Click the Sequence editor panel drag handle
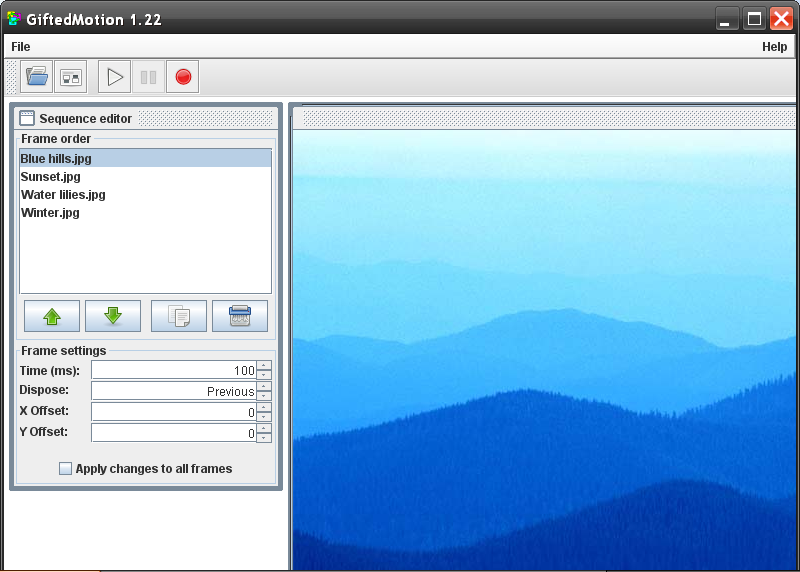The width and height of the screenshot is (800, 572). (x=206, y=118)
